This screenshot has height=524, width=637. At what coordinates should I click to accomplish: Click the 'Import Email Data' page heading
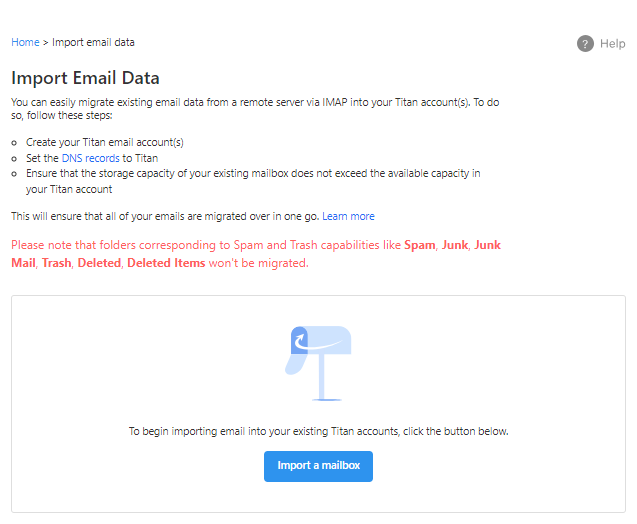[x=85, y=78]
